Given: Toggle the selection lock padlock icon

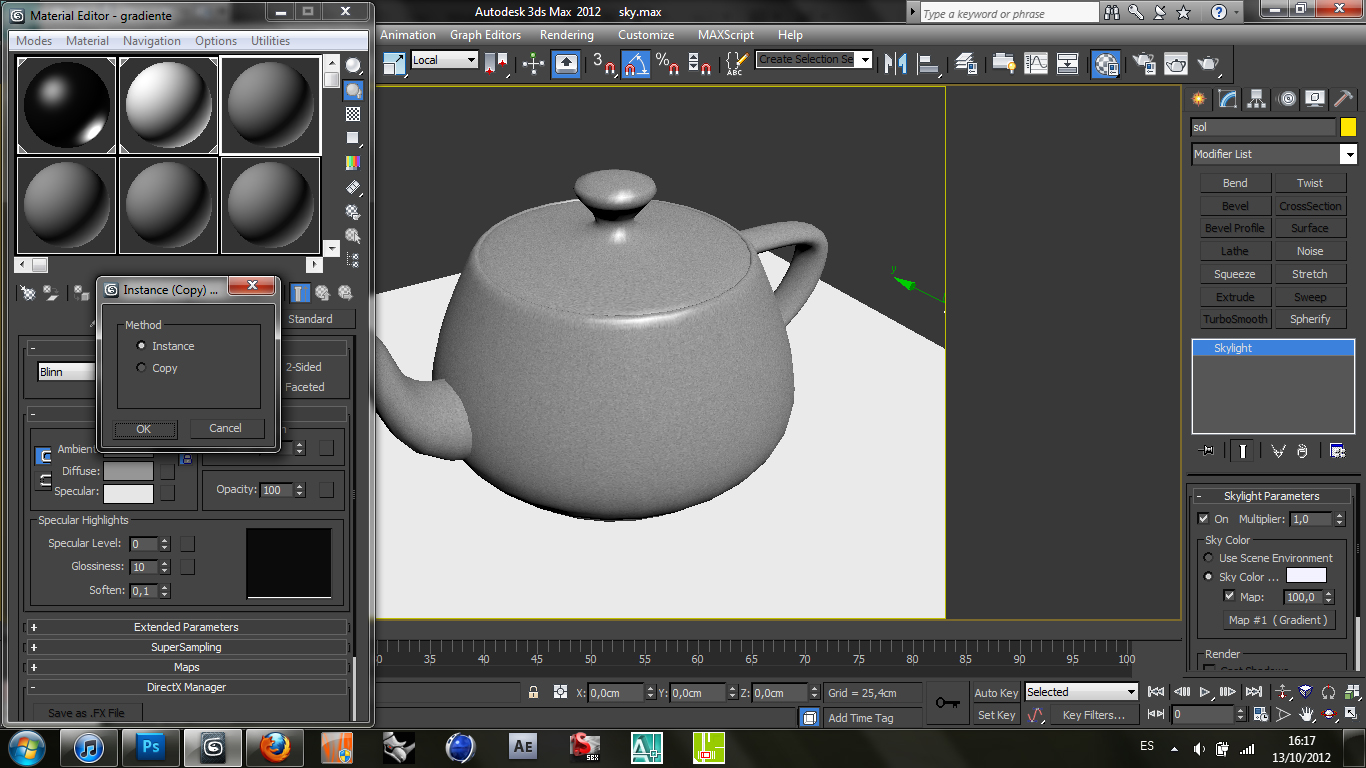Looking at the screenshot, I should (x=533, y=692).
